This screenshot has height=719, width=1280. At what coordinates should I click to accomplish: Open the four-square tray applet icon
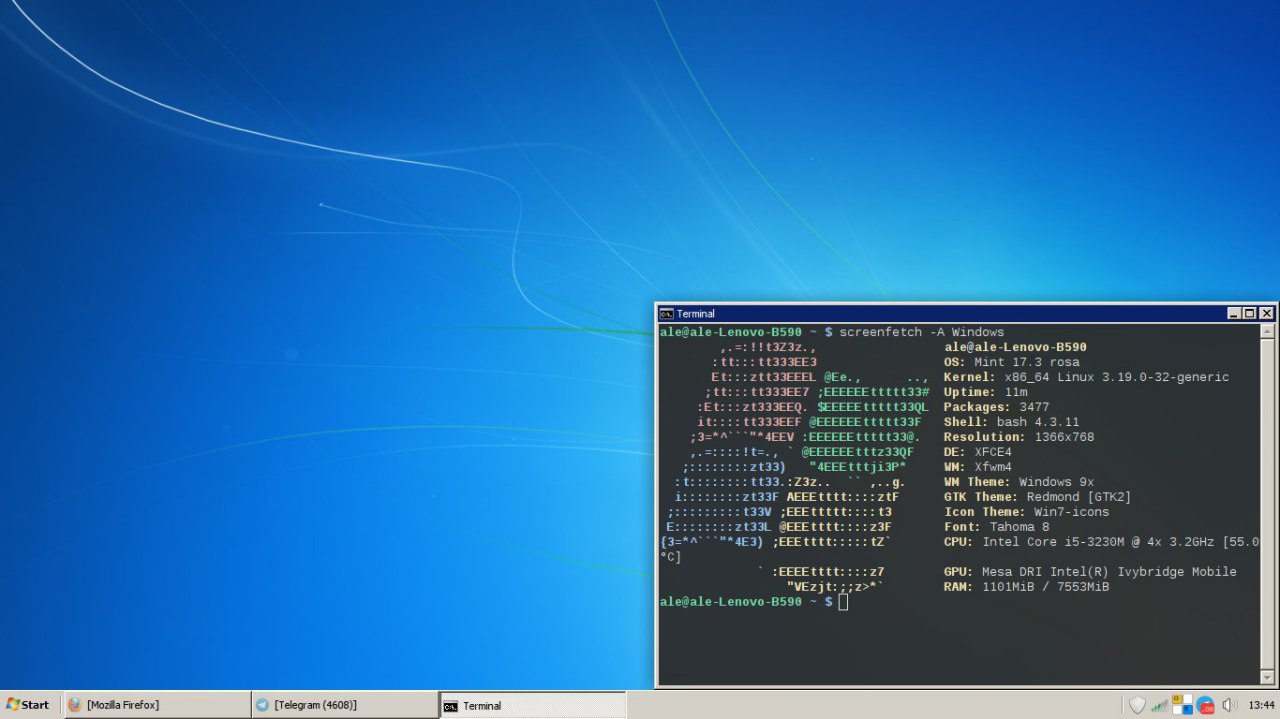coord(1182,705)
